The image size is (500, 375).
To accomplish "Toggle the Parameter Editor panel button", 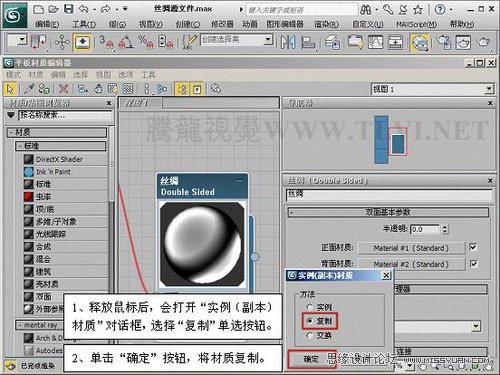I will [x=197, y=89].
